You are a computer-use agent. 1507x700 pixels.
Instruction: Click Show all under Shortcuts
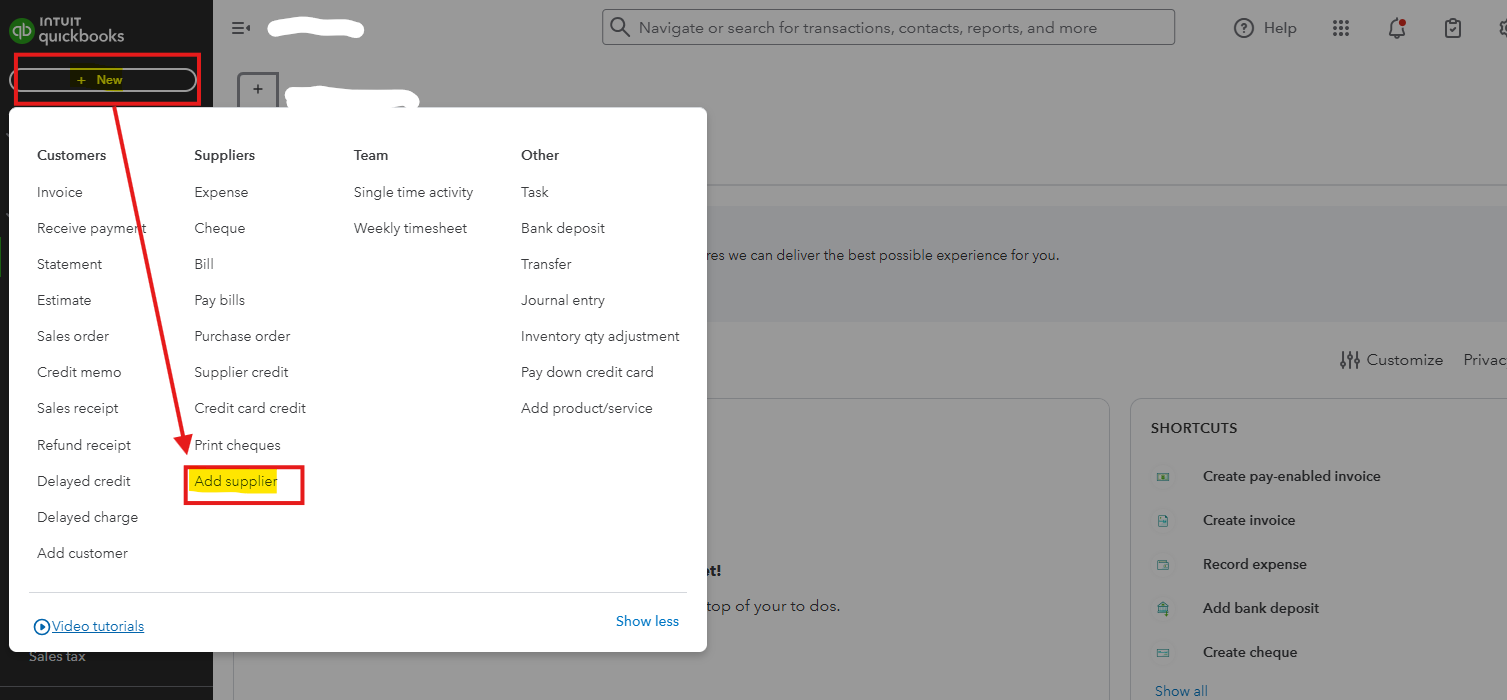(1181, 691)
